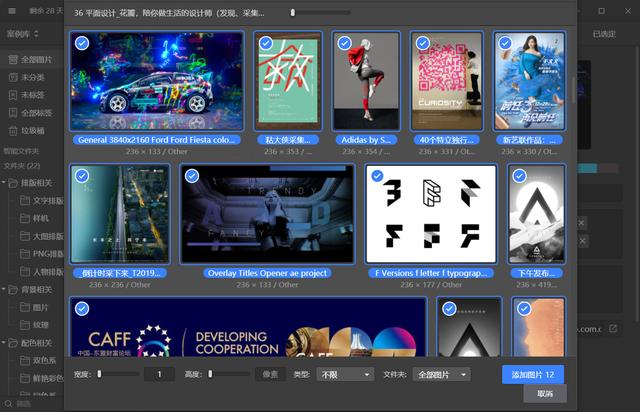Click the external link icon beside .com URL

click(x=613, y=328)
